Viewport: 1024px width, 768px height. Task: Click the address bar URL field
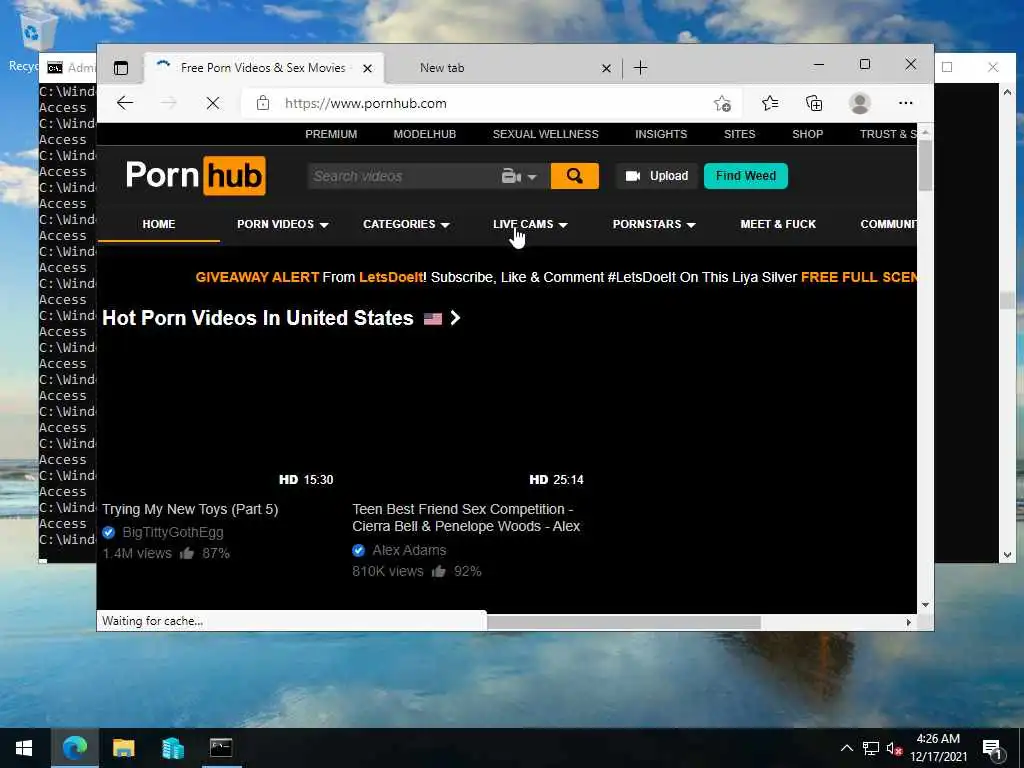point(490,103)
